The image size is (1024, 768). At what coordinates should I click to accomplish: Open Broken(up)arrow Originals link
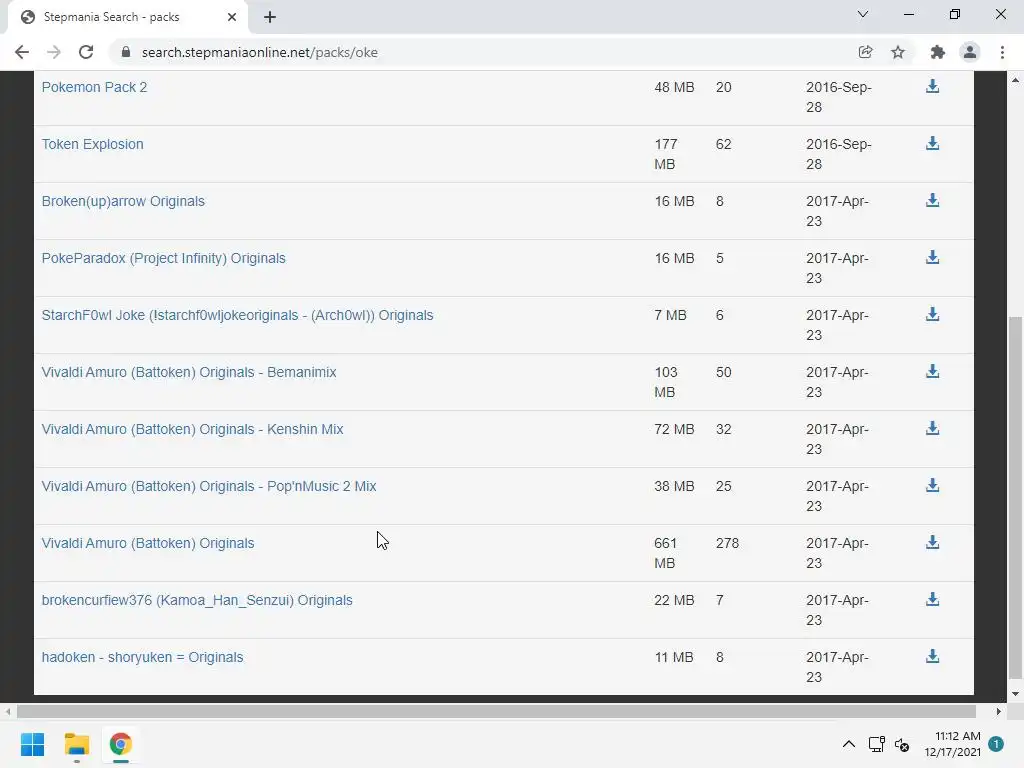coord(123,201)
